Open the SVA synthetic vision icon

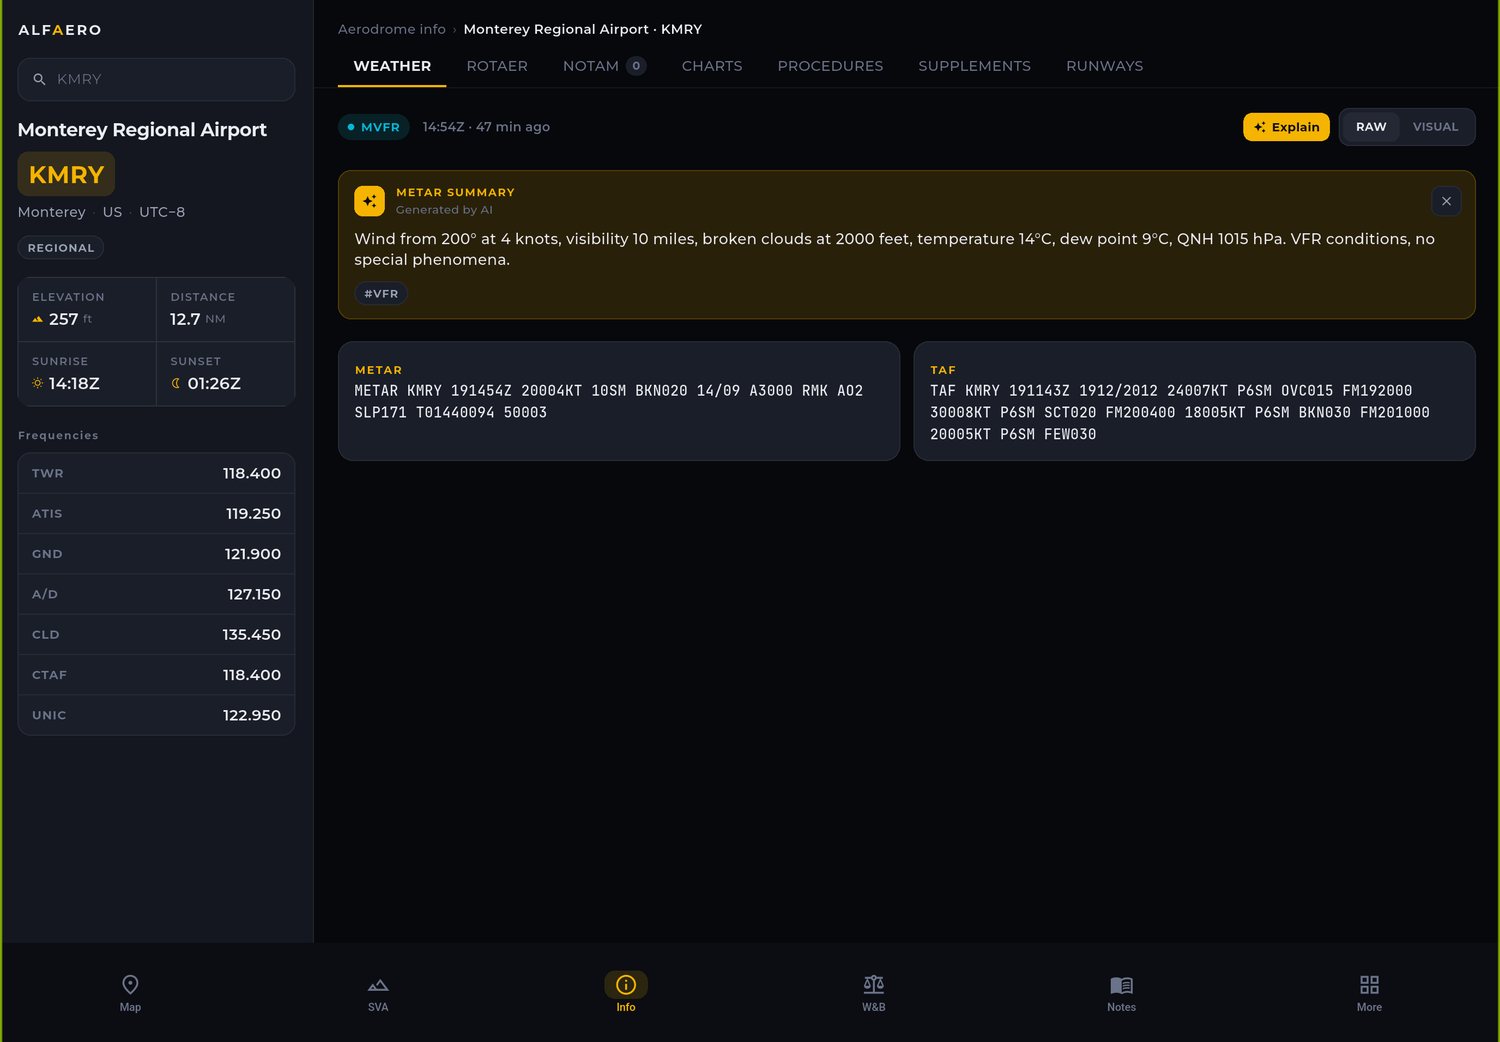(x=378, y=985)
